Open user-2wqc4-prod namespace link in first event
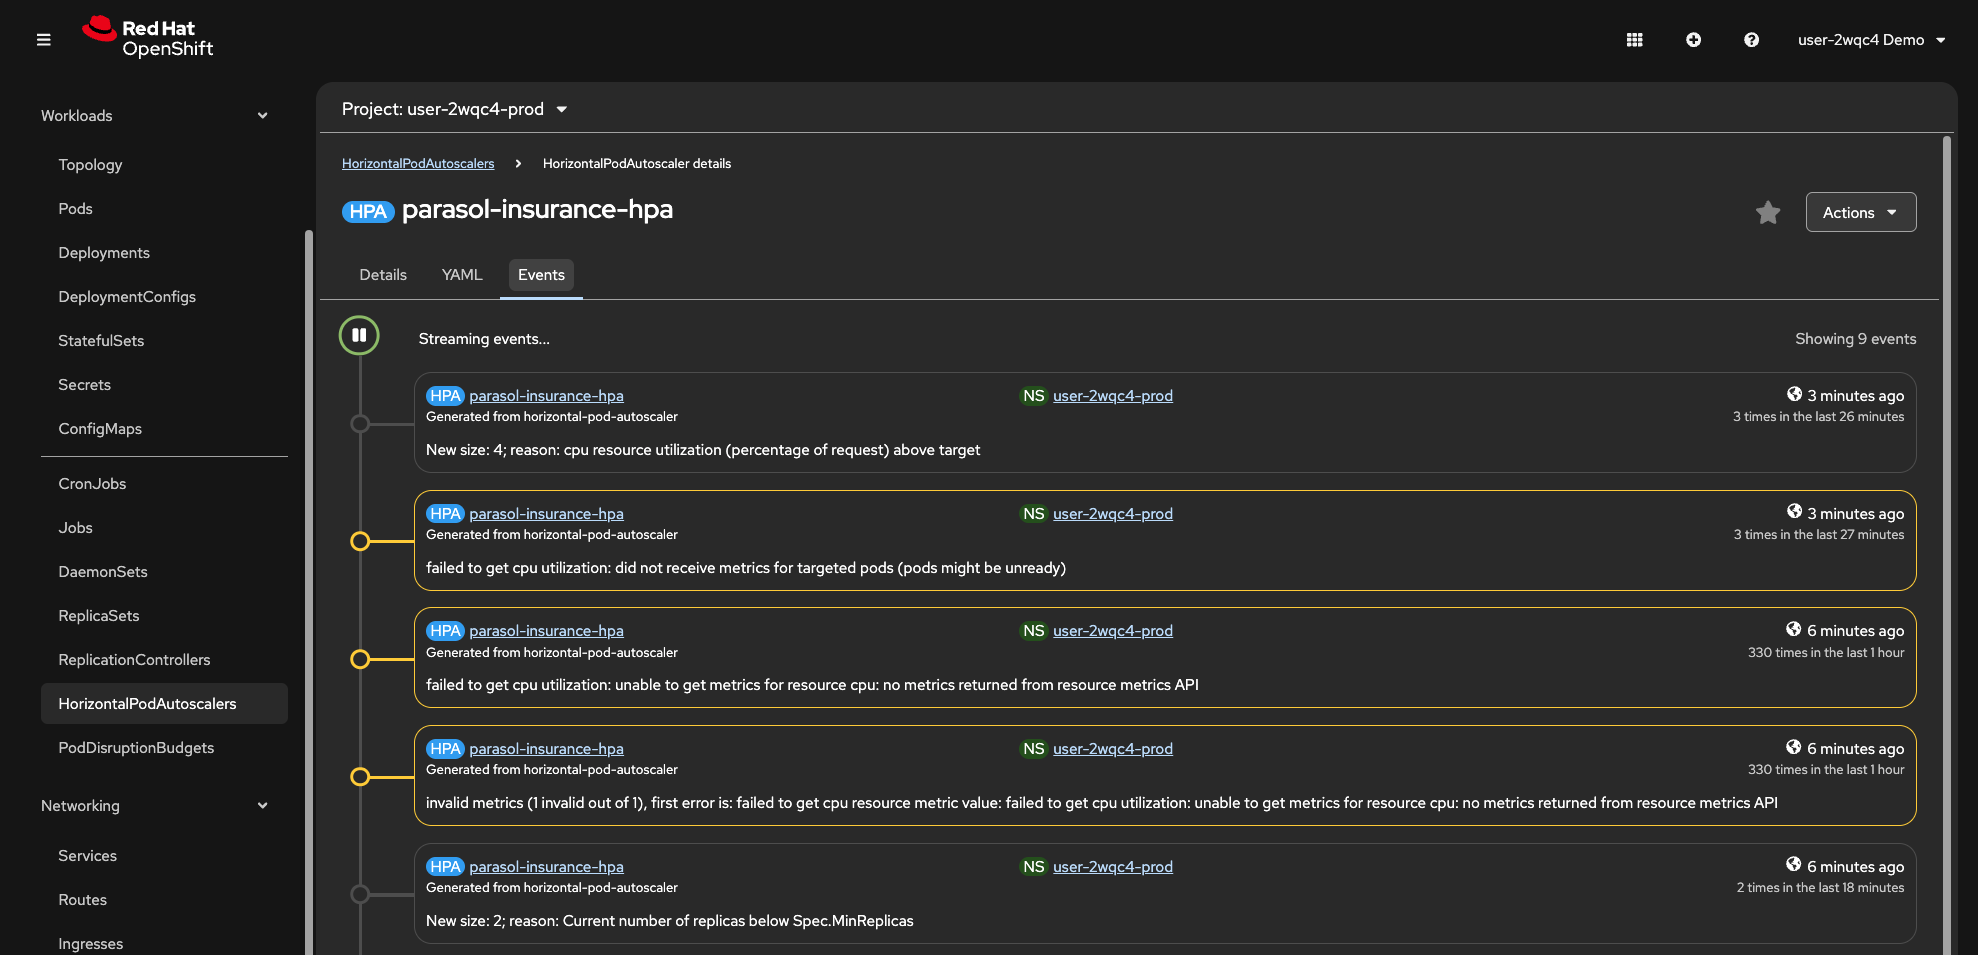The width and height of the screenshot is (1978, 955). pos(1112,396)
